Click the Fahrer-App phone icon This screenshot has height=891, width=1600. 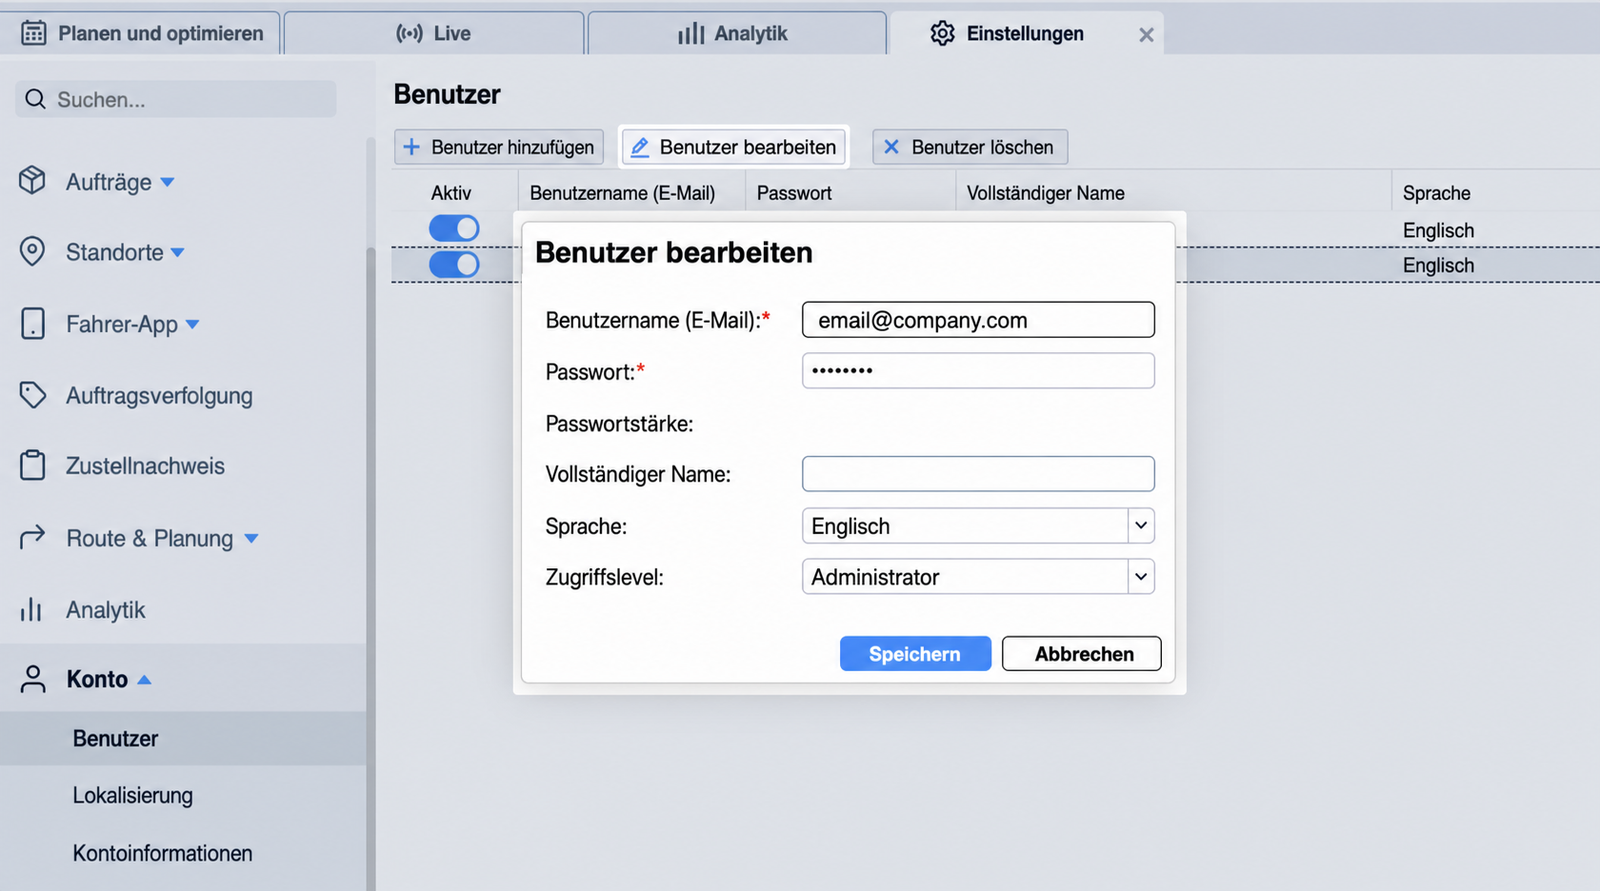pyautogui.click(x=33, y=323)
